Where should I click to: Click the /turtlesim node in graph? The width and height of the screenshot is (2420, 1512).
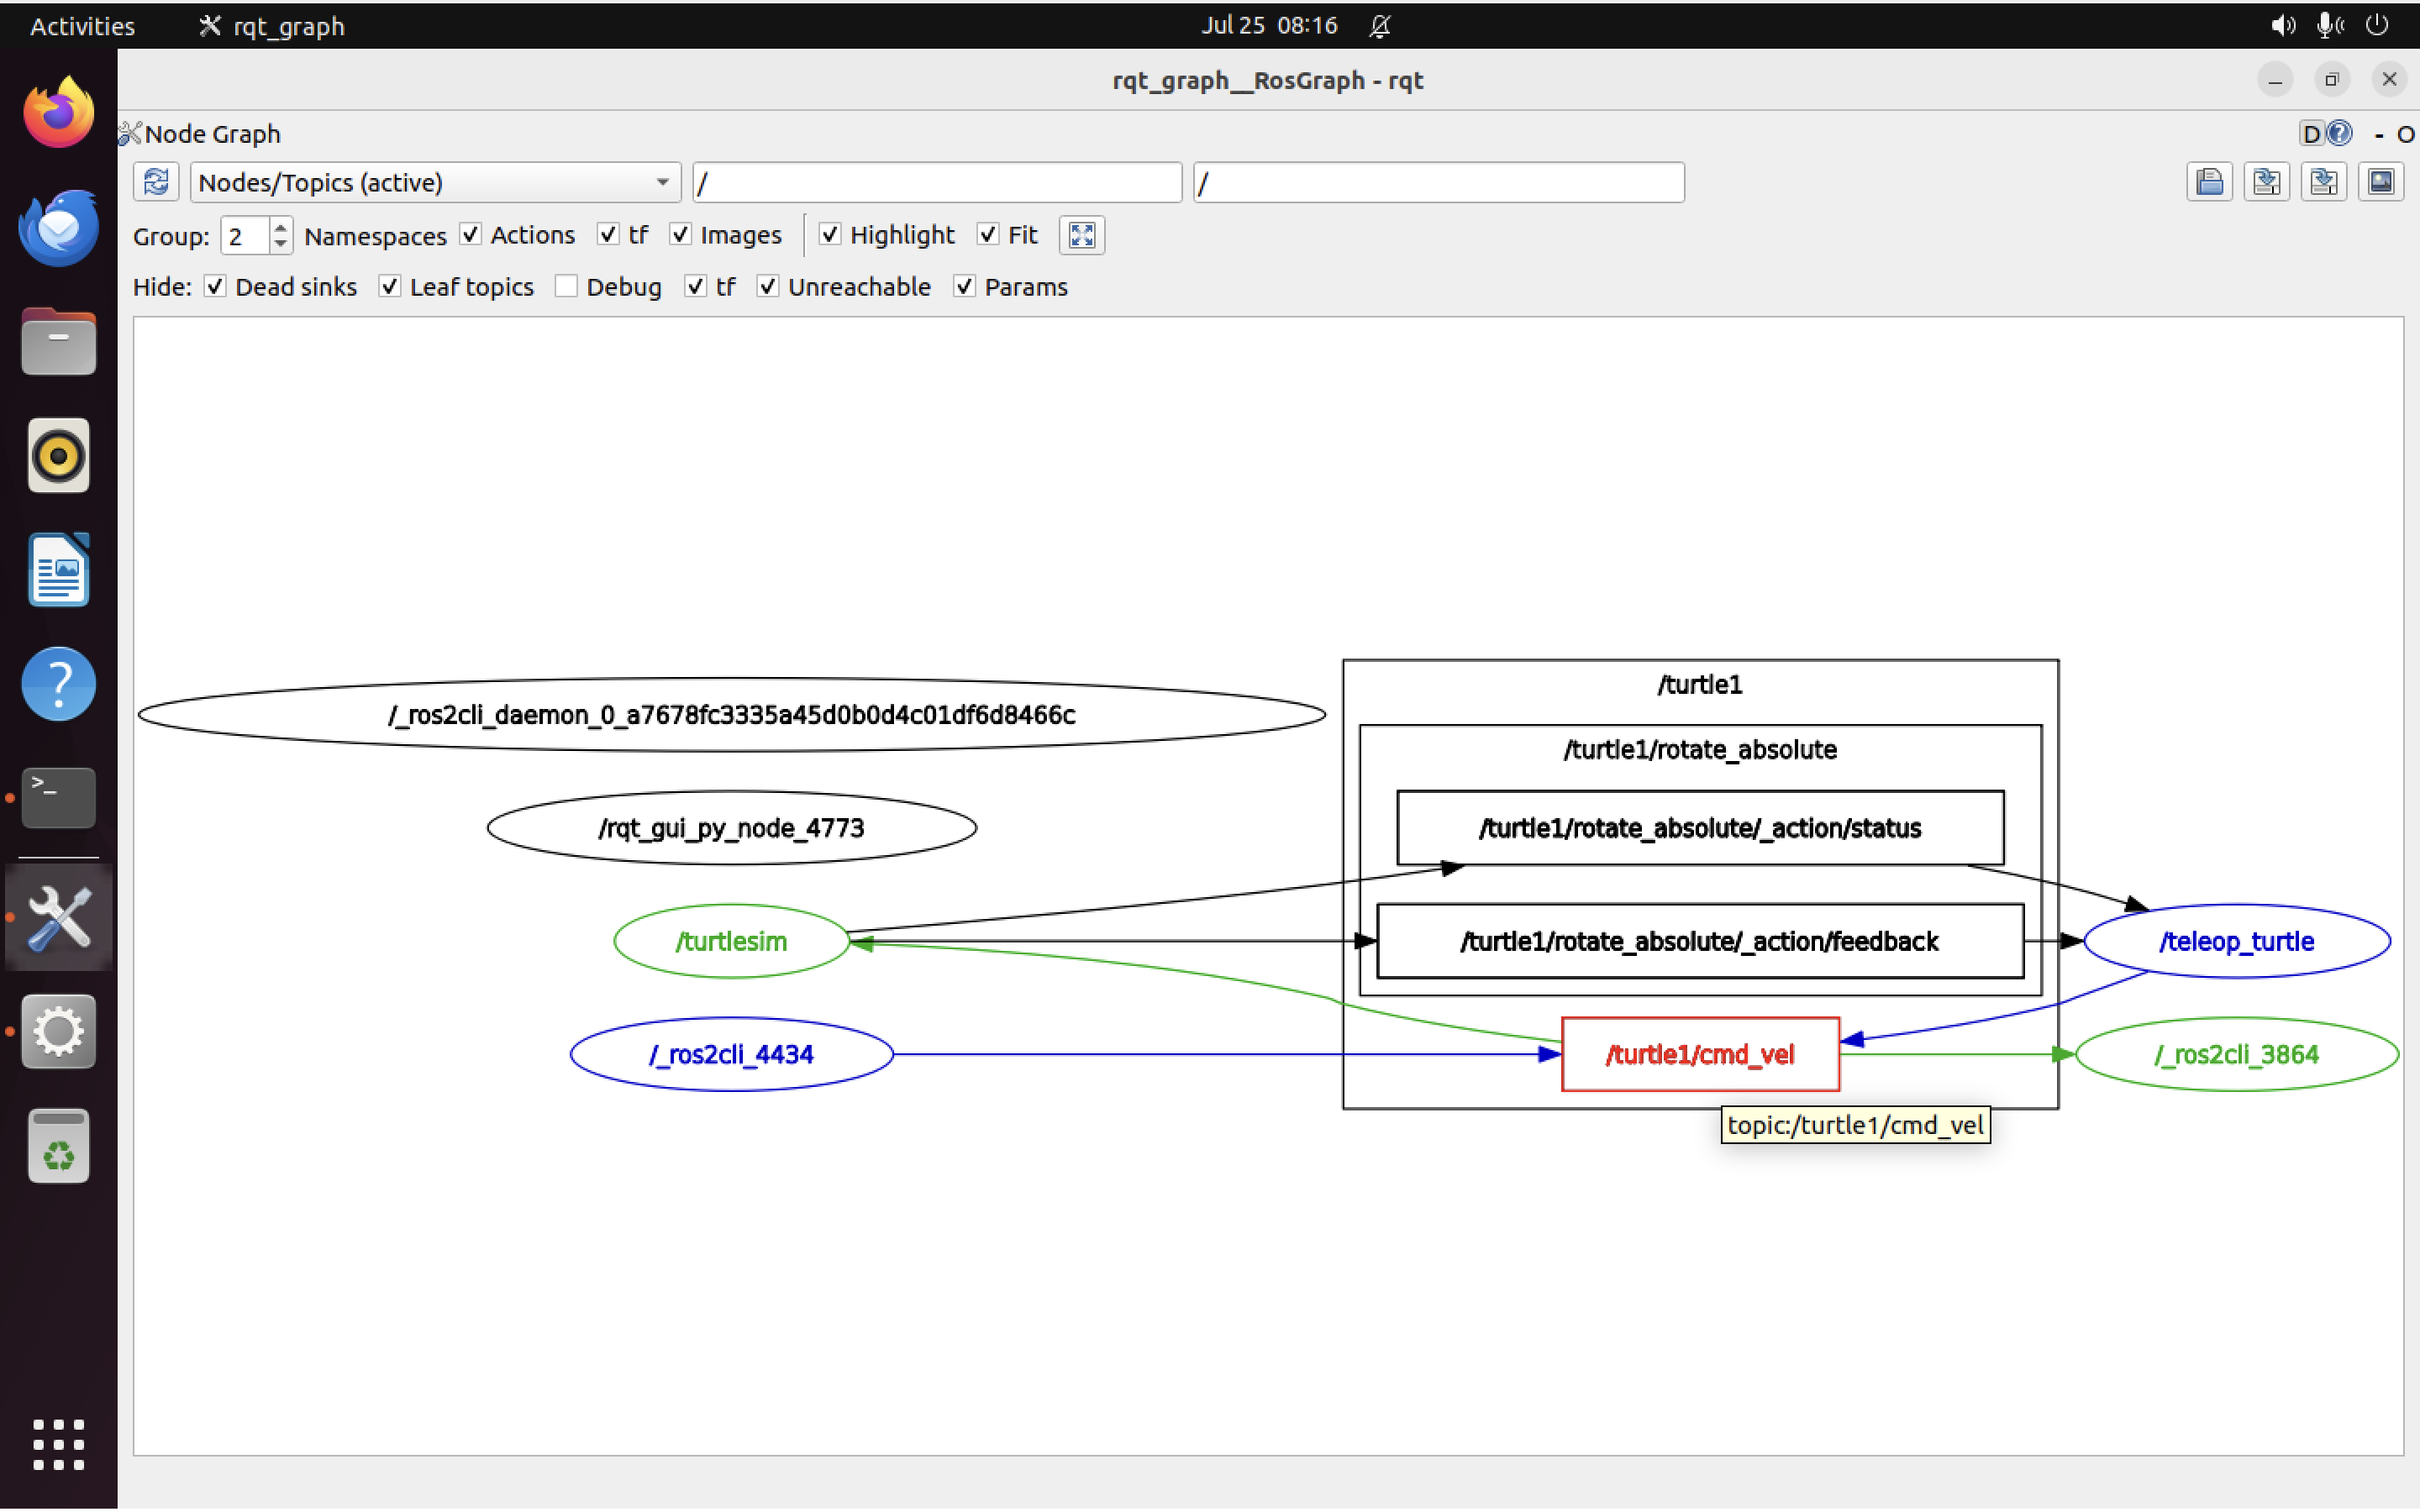click(731, 941)
